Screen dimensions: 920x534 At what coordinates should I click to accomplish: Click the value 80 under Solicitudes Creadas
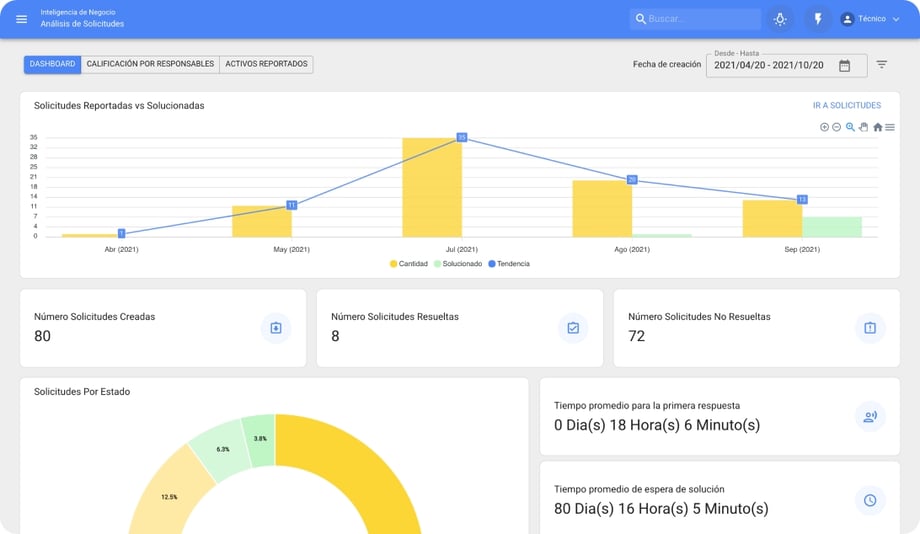point(42,336)
